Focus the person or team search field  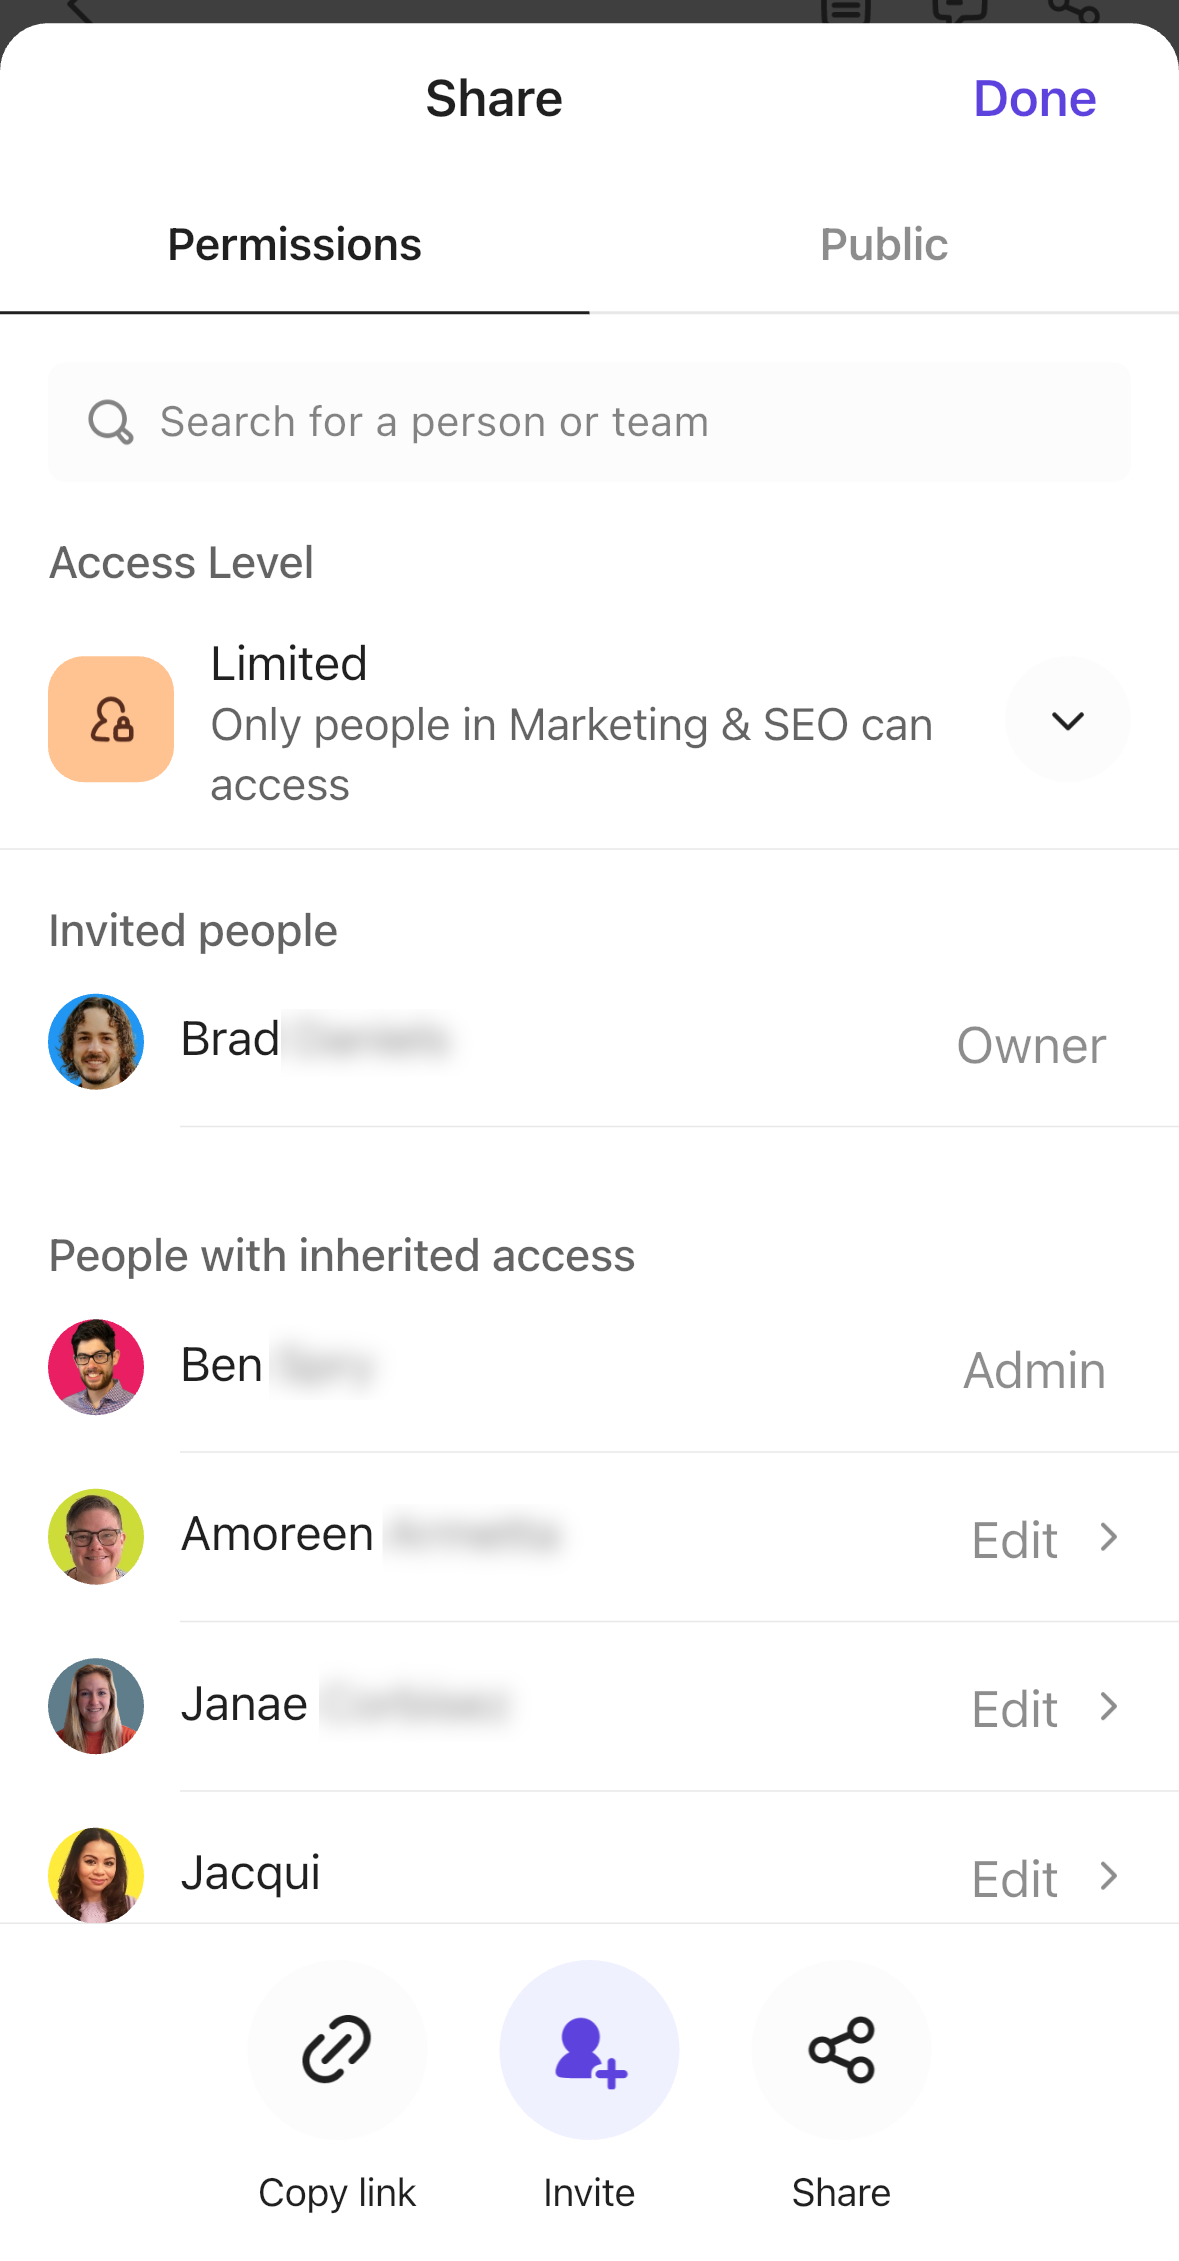tap(620, 422)
